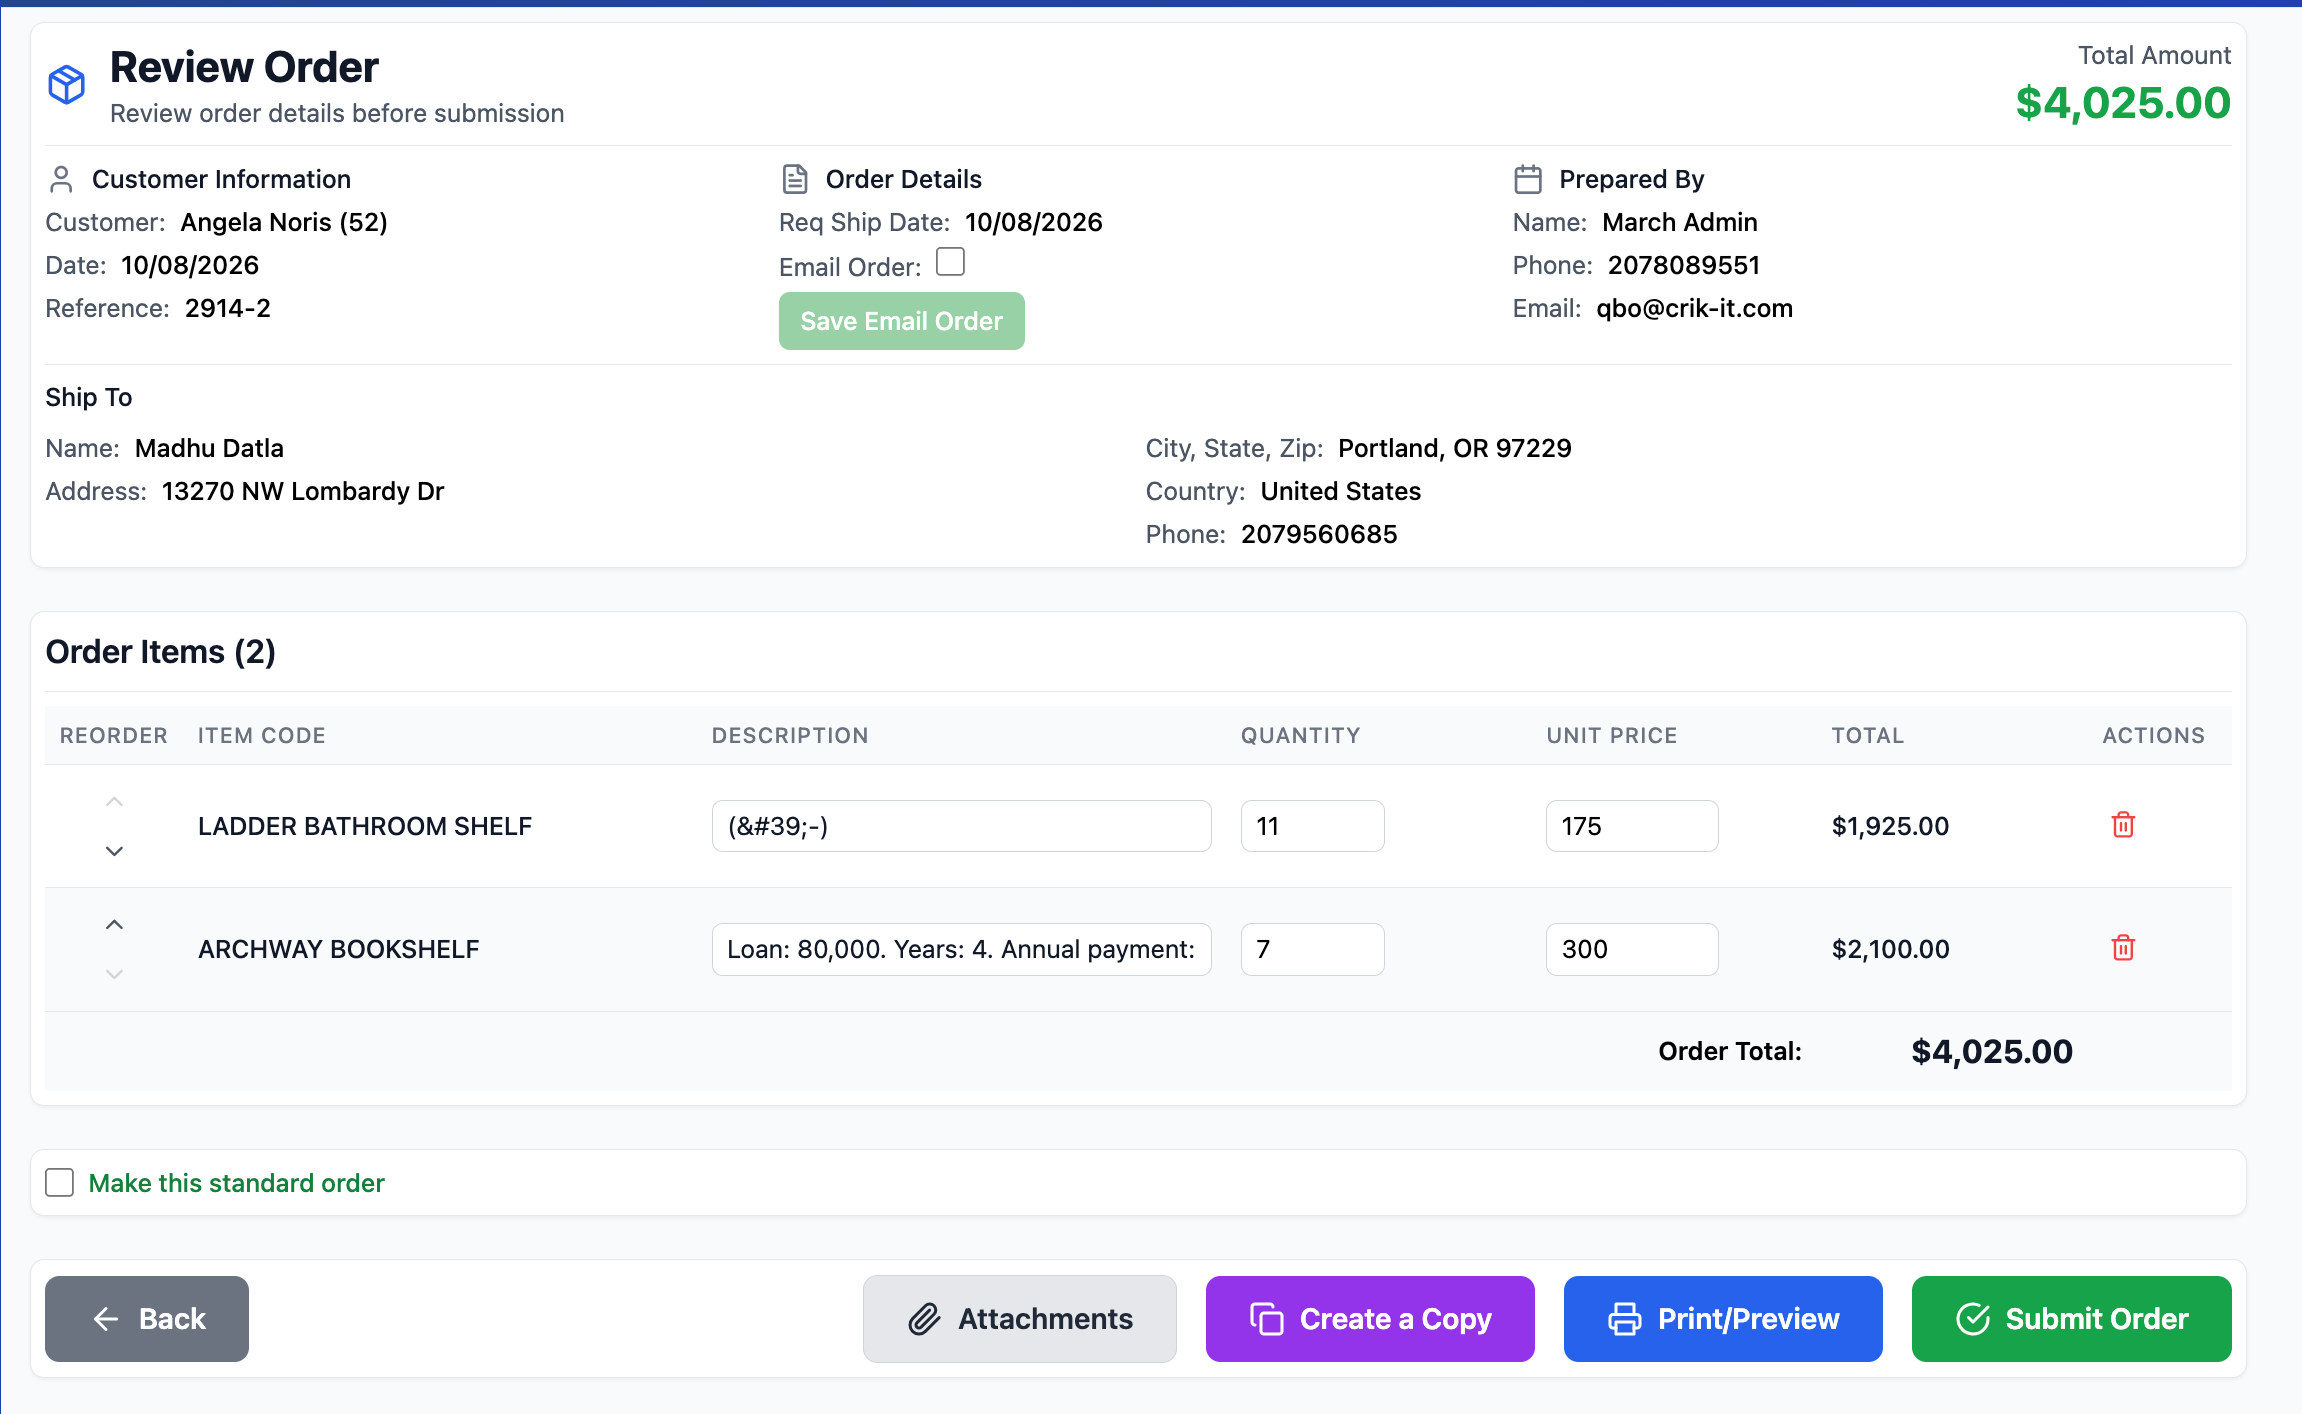Screen dimensions: 2302x1414
Task: Click the unit price field showing 300
Action: point(1632,949)
